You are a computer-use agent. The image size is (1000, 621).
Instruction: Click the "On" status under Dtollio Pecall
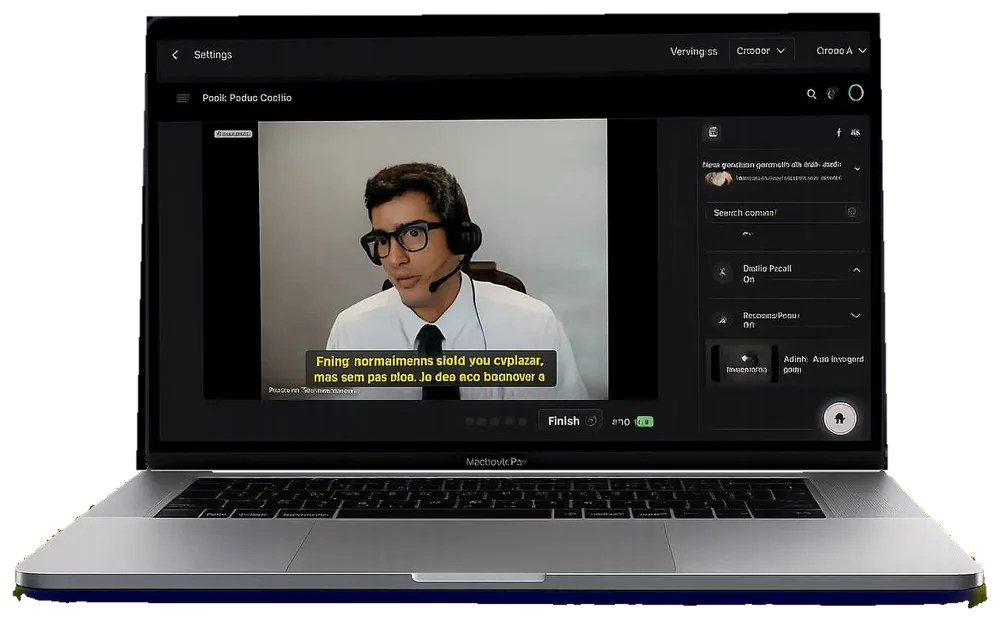(x=749, y=280)
